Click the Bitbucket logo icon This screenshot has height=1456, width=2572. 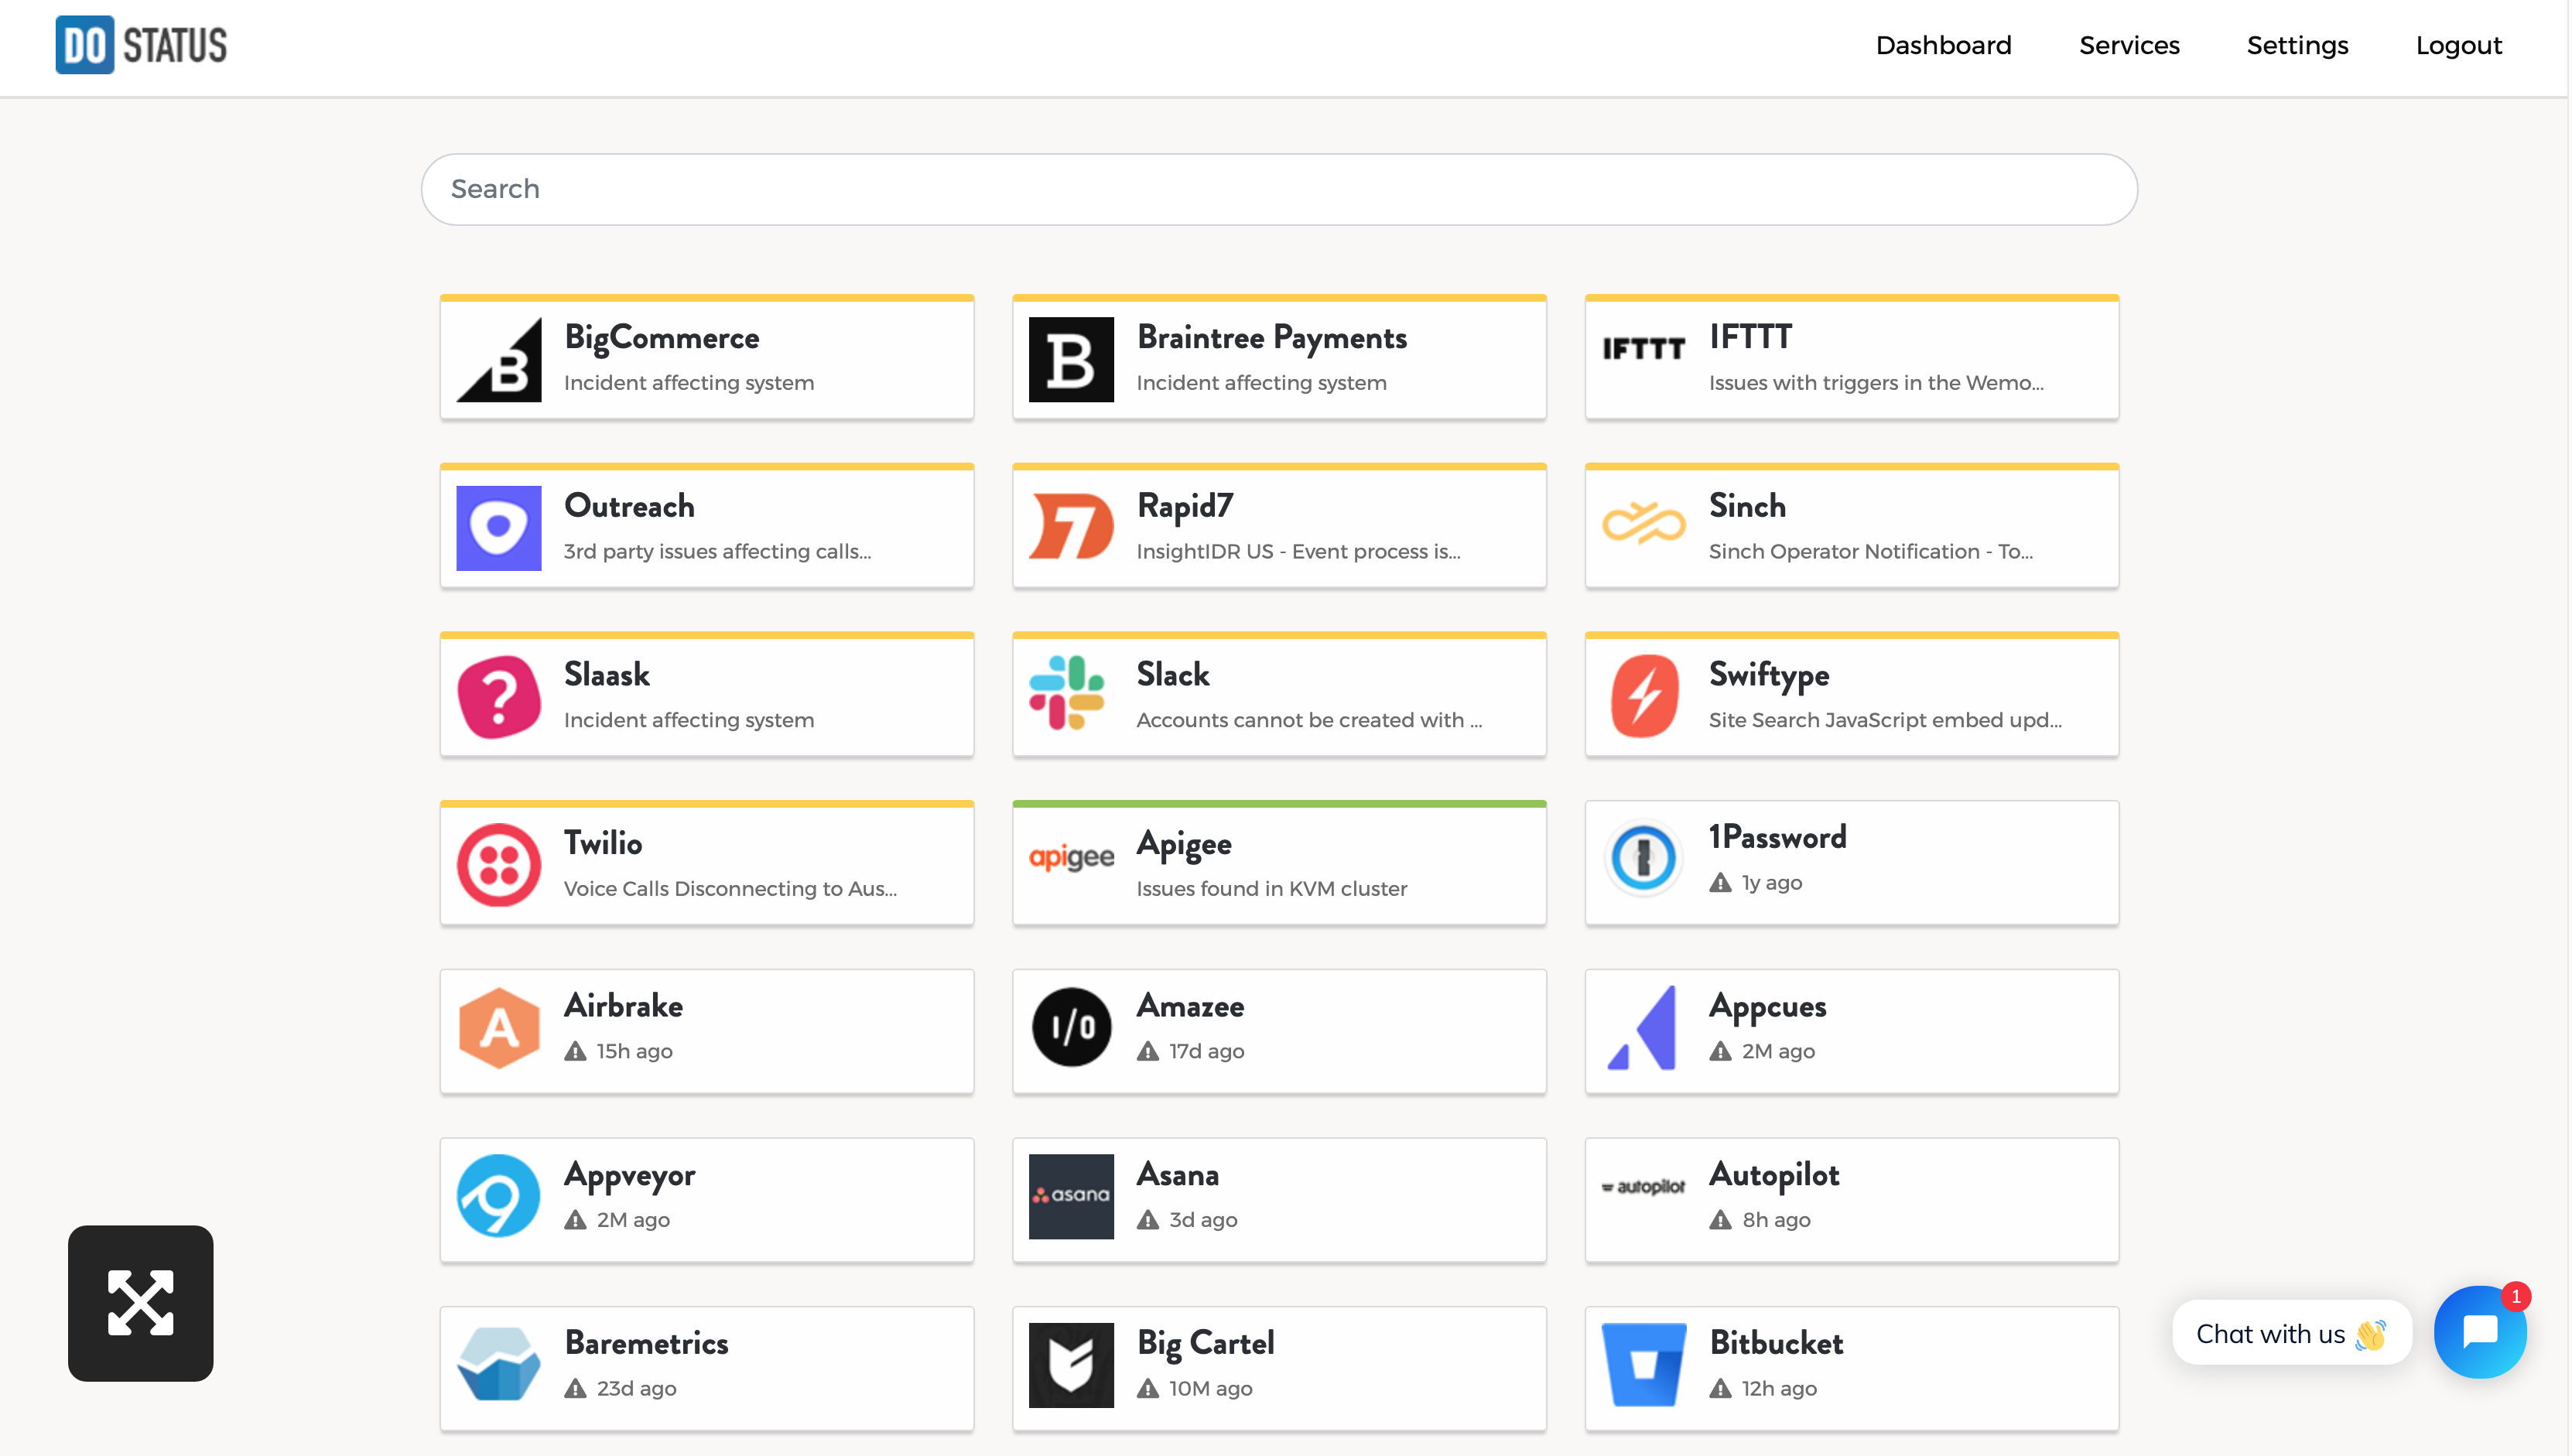point(1642,1364)
